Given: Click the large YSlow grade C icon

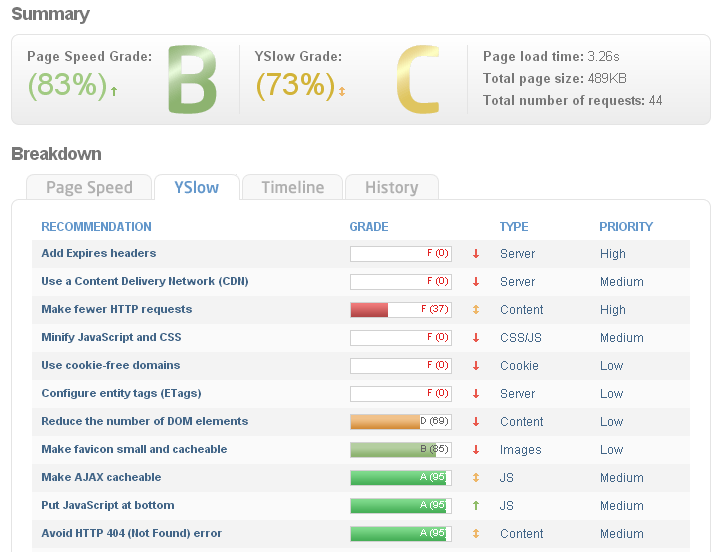Looking at the screenshot, I should [x=417, y=79].
